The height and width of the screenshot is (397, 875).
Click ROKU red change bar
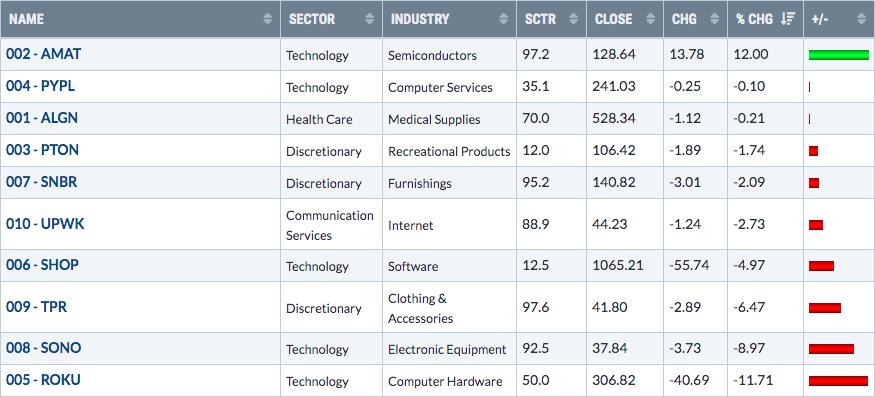click(839, 381)
